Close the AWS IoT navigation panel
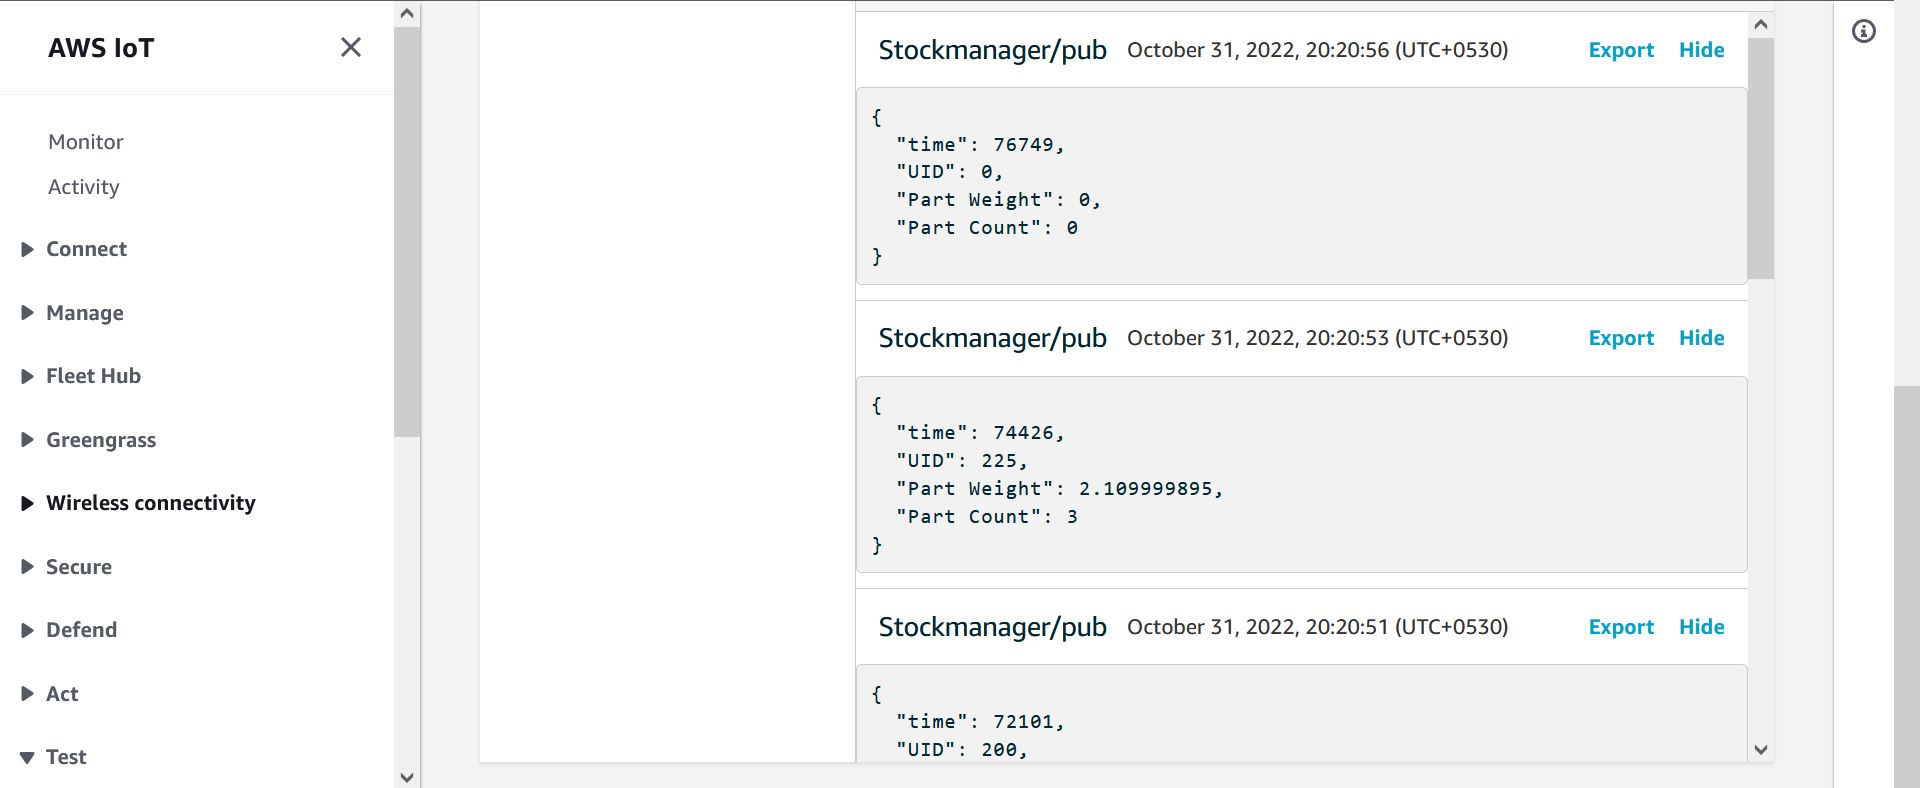This screenshot has height=788, width=1920. (x=351, y=47)
